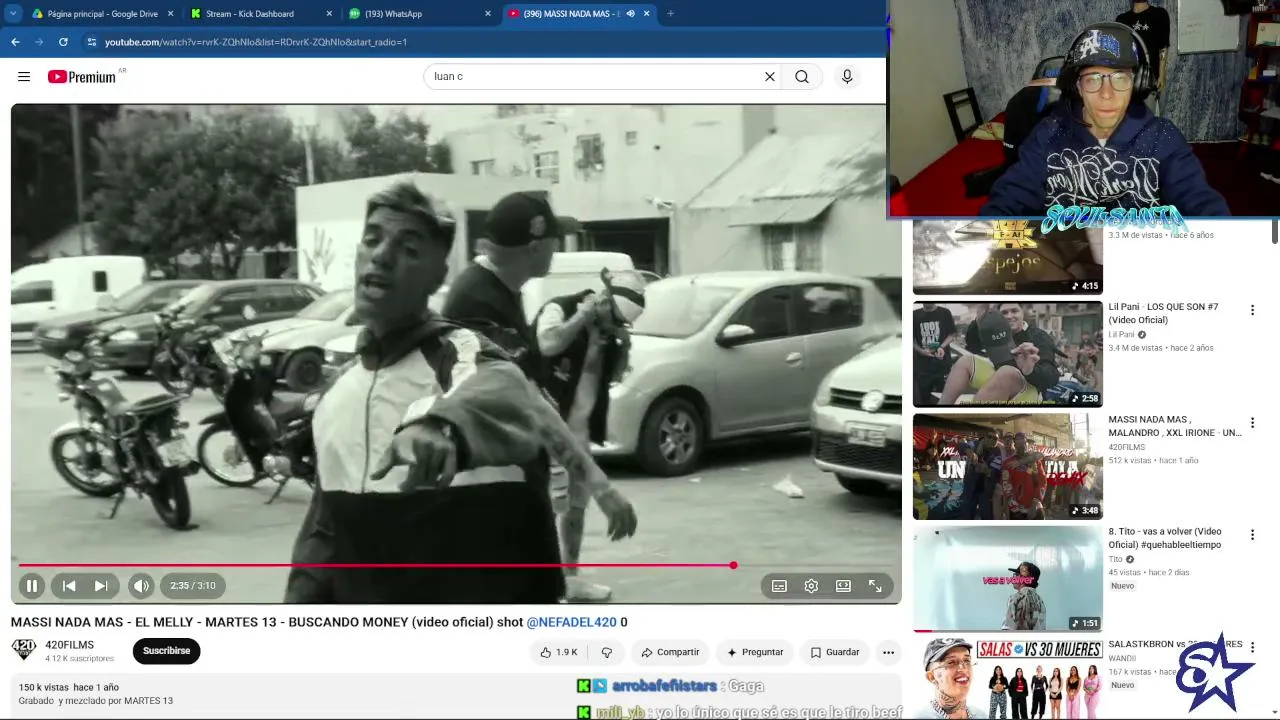1280x720 pixels.
Task: View site information next to the URL
Action: tap(92, 42)
